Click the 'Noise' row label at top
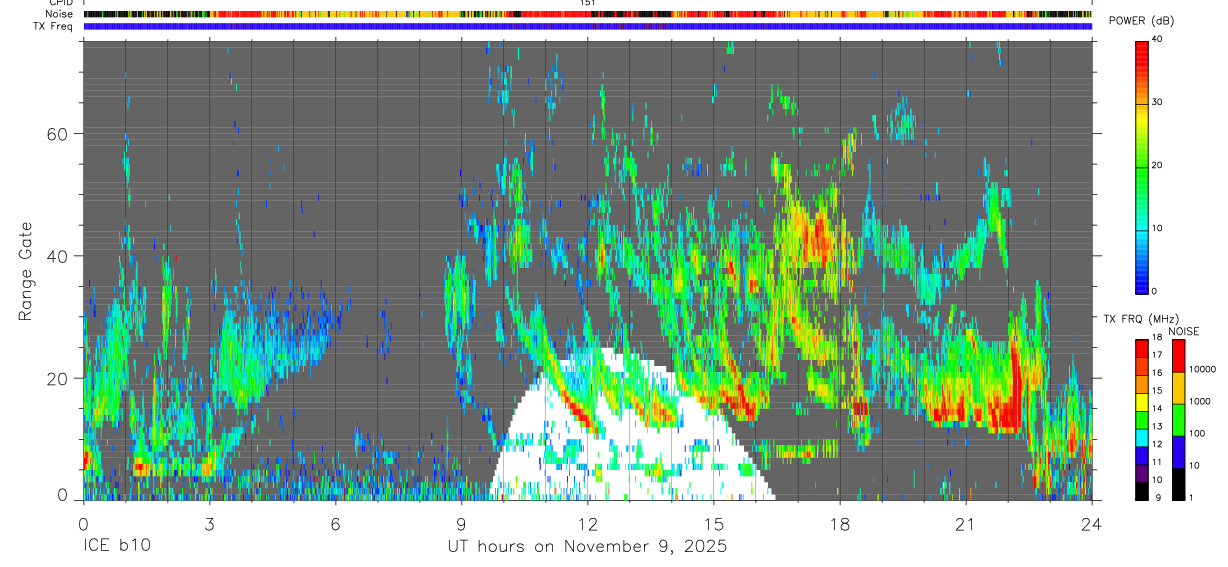The width and height of the screenshot is (1228, 567). click(59, 14)
